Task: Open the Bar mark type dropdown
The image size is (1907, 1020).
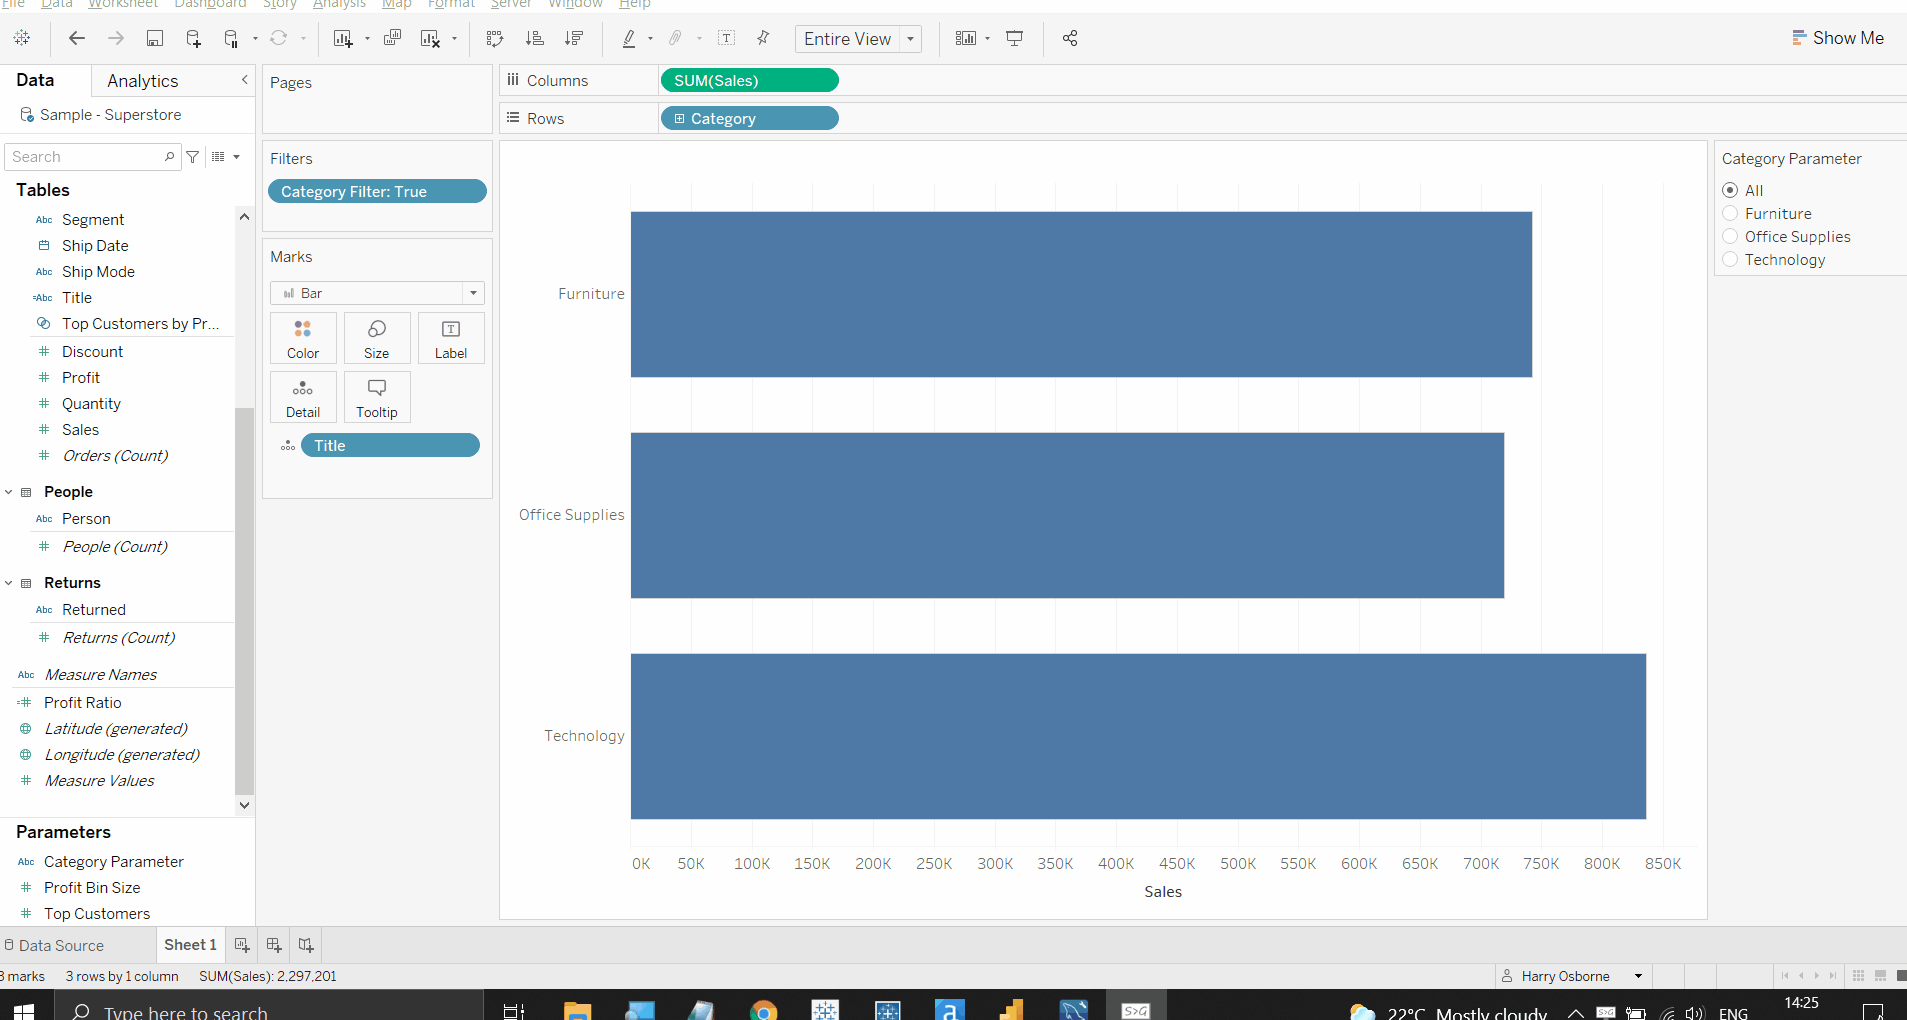Action: pyautogui.click(x=472, y=293)
